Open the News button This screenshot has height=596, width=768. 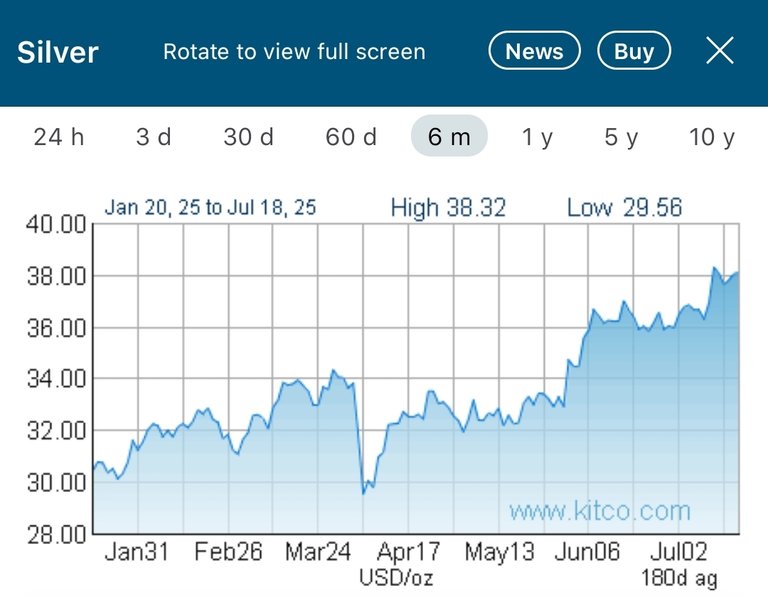tap(534, 50)
